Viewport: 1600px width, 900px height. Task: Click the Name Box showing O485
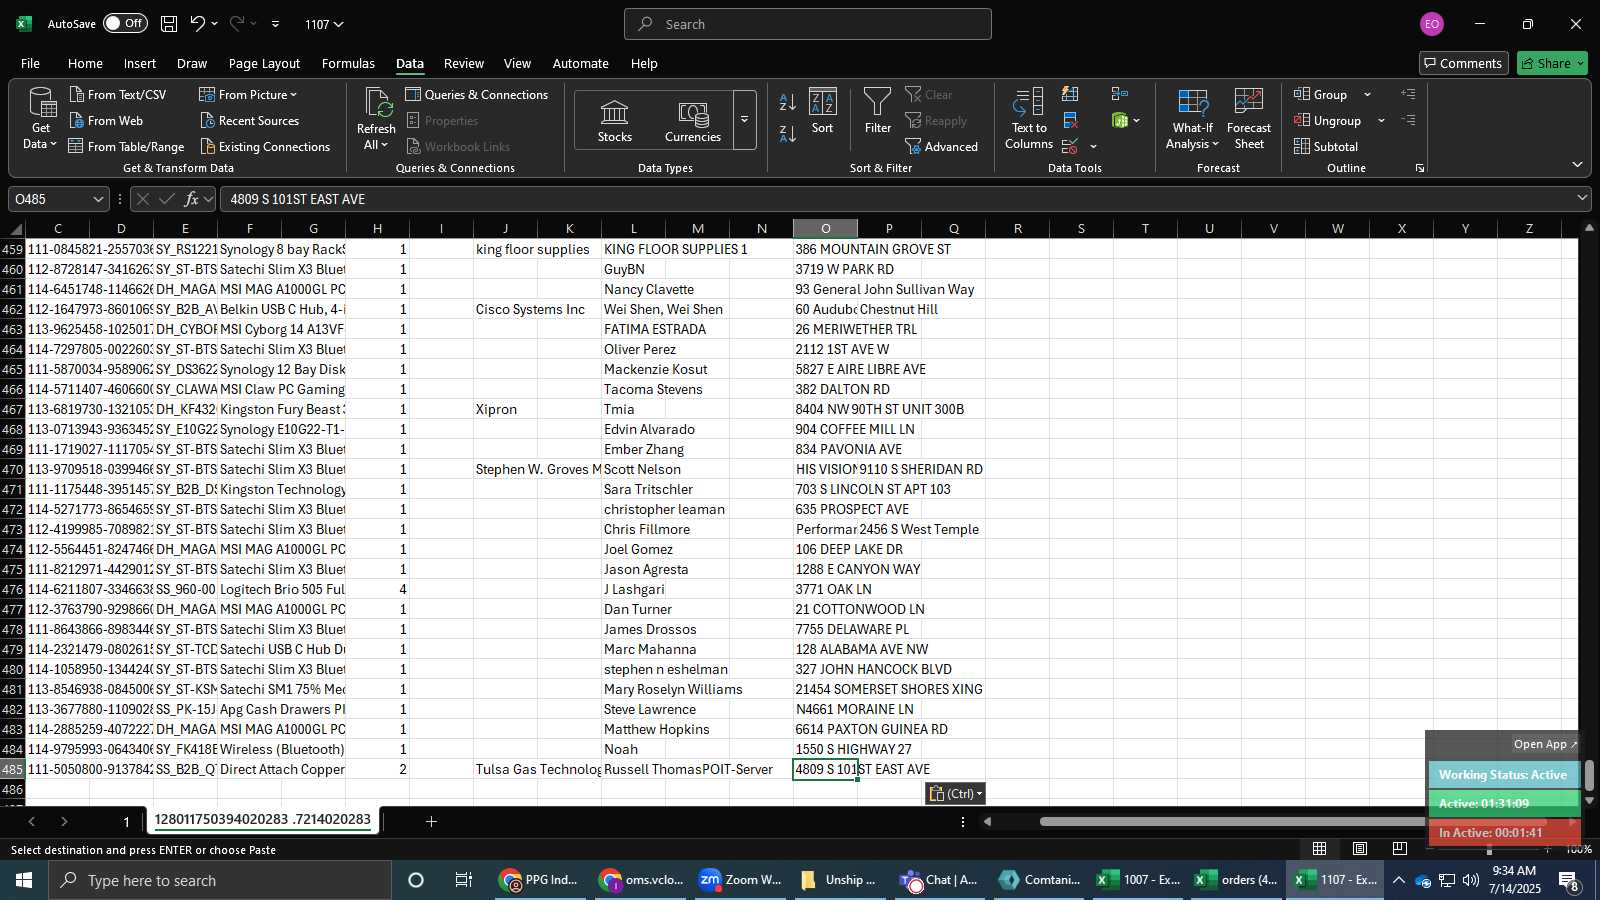[58, 199]
